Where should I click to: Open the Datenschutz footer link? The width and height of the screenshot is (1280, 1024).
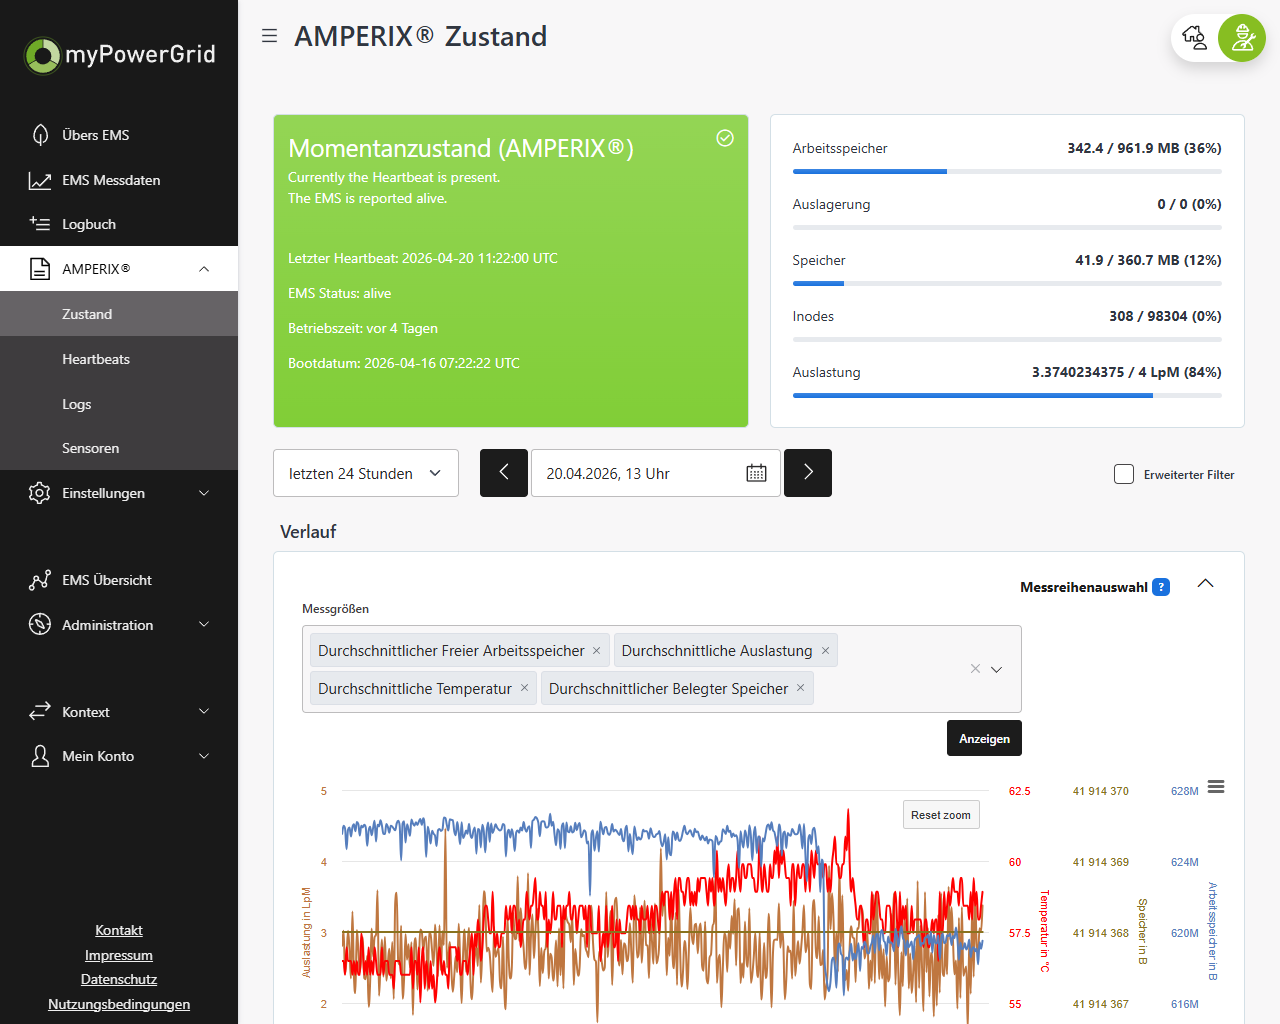pos(119,979)
